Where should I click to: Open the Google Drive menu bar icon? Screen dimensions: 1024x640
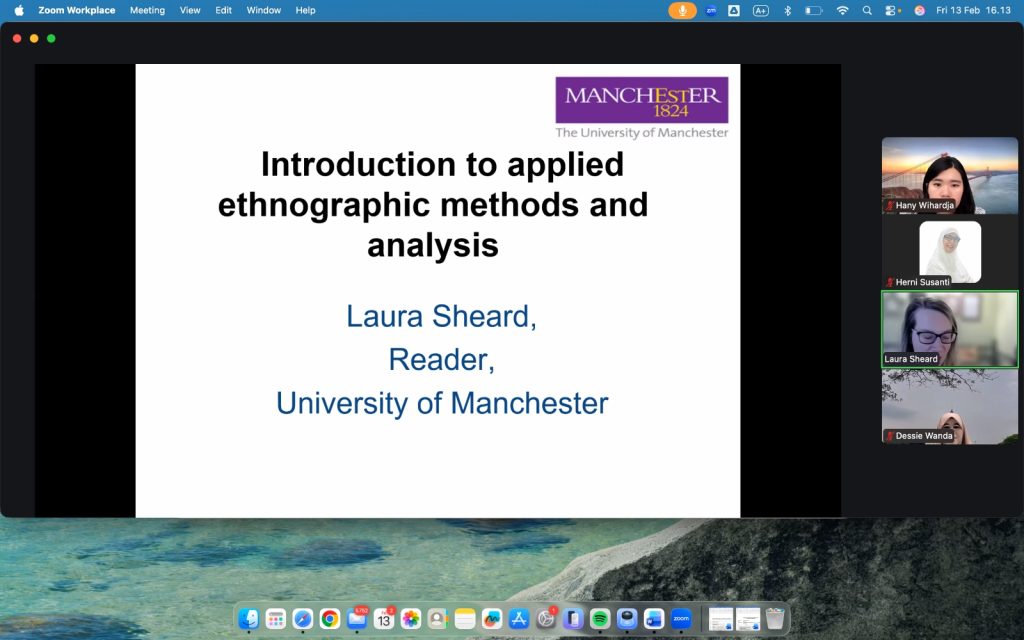(x=734, y=10)
